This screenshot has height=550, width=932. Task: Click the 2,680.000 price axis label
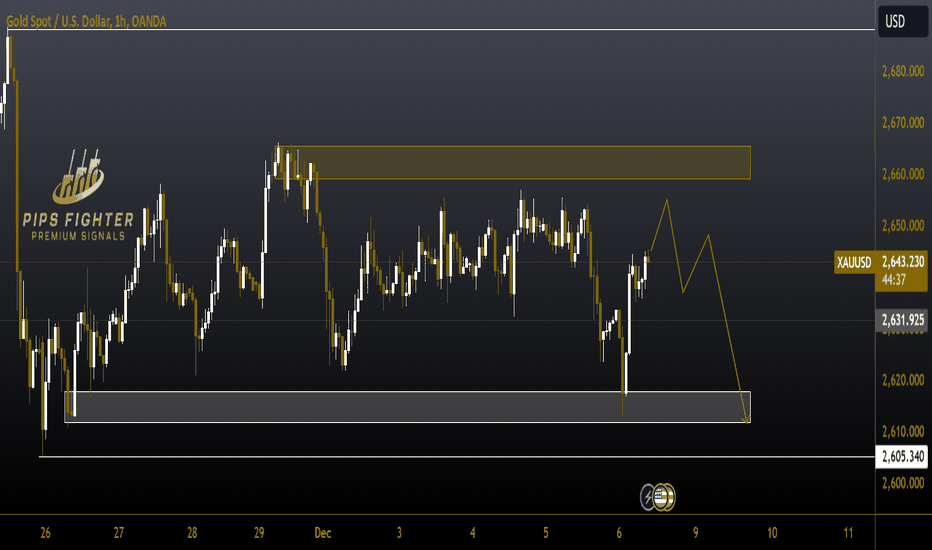point(903,71)
